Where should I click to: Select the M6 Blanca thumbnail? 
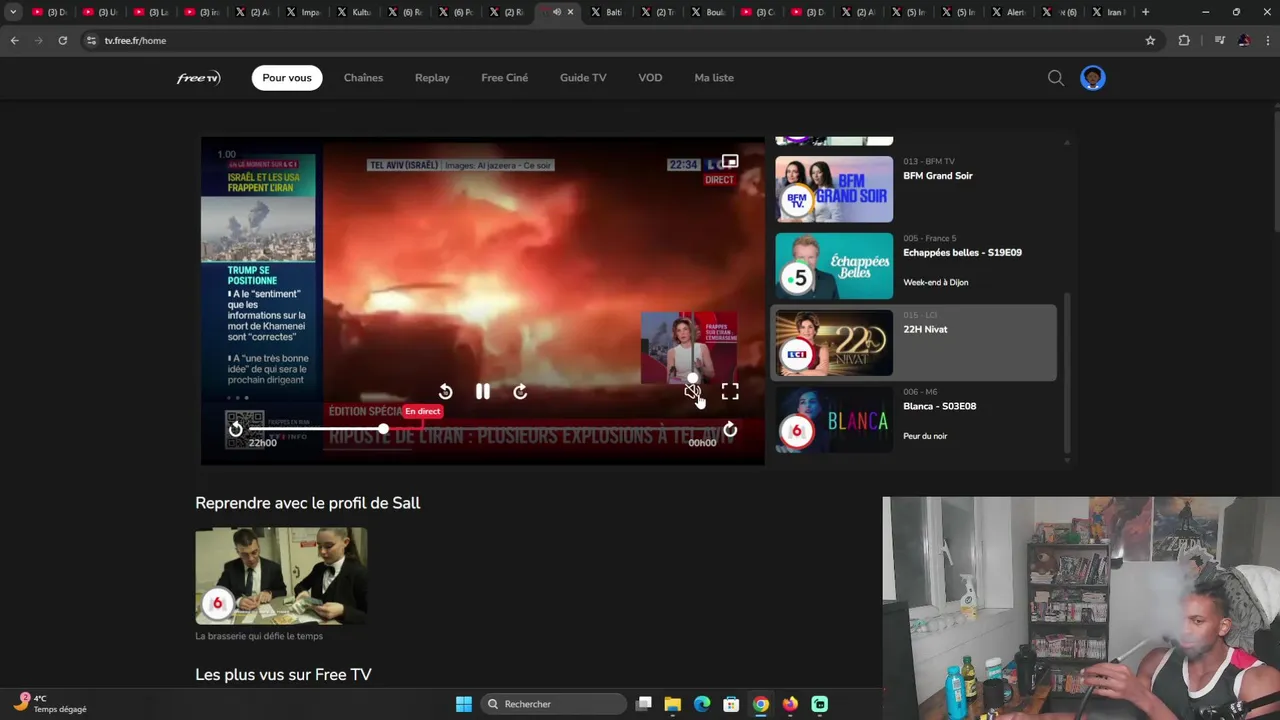(834, 420)
